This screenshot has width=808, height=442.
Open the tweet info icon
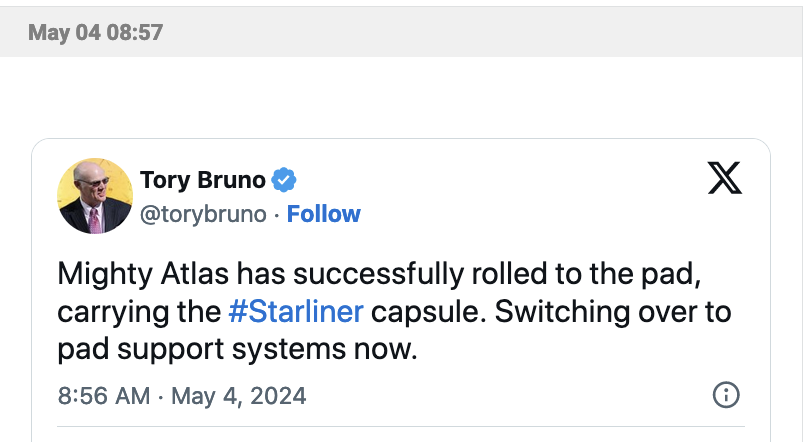[x=725, y=395]
